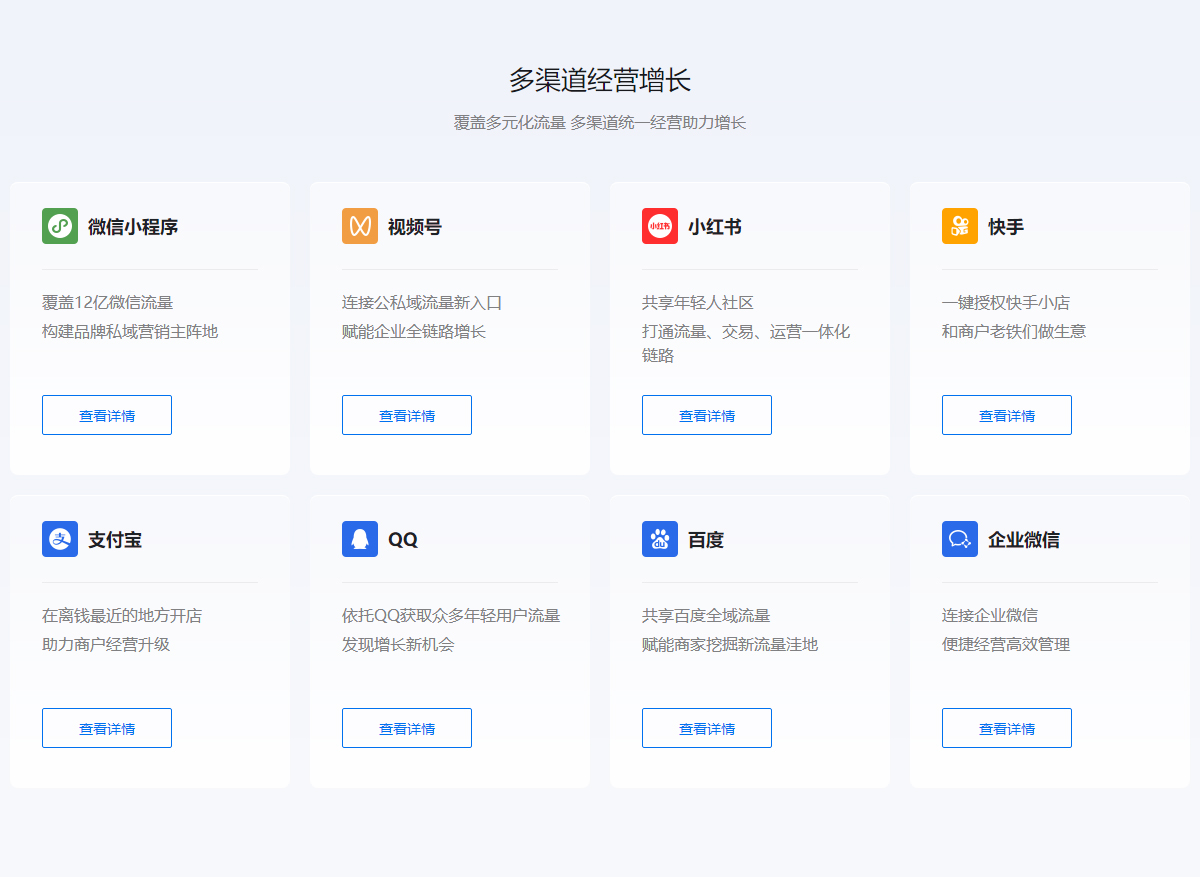This screenshot has height=877, width=1200.
Task: Click the 支付宝 card title
Action: [x=115, y=540]
